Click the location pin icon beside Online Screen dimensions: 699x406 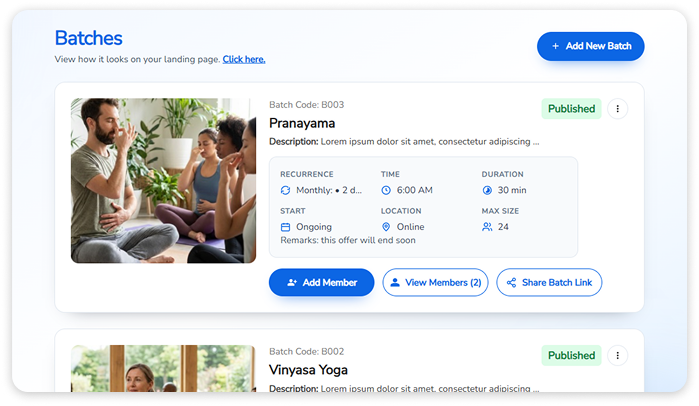click(x=386, y=227)
